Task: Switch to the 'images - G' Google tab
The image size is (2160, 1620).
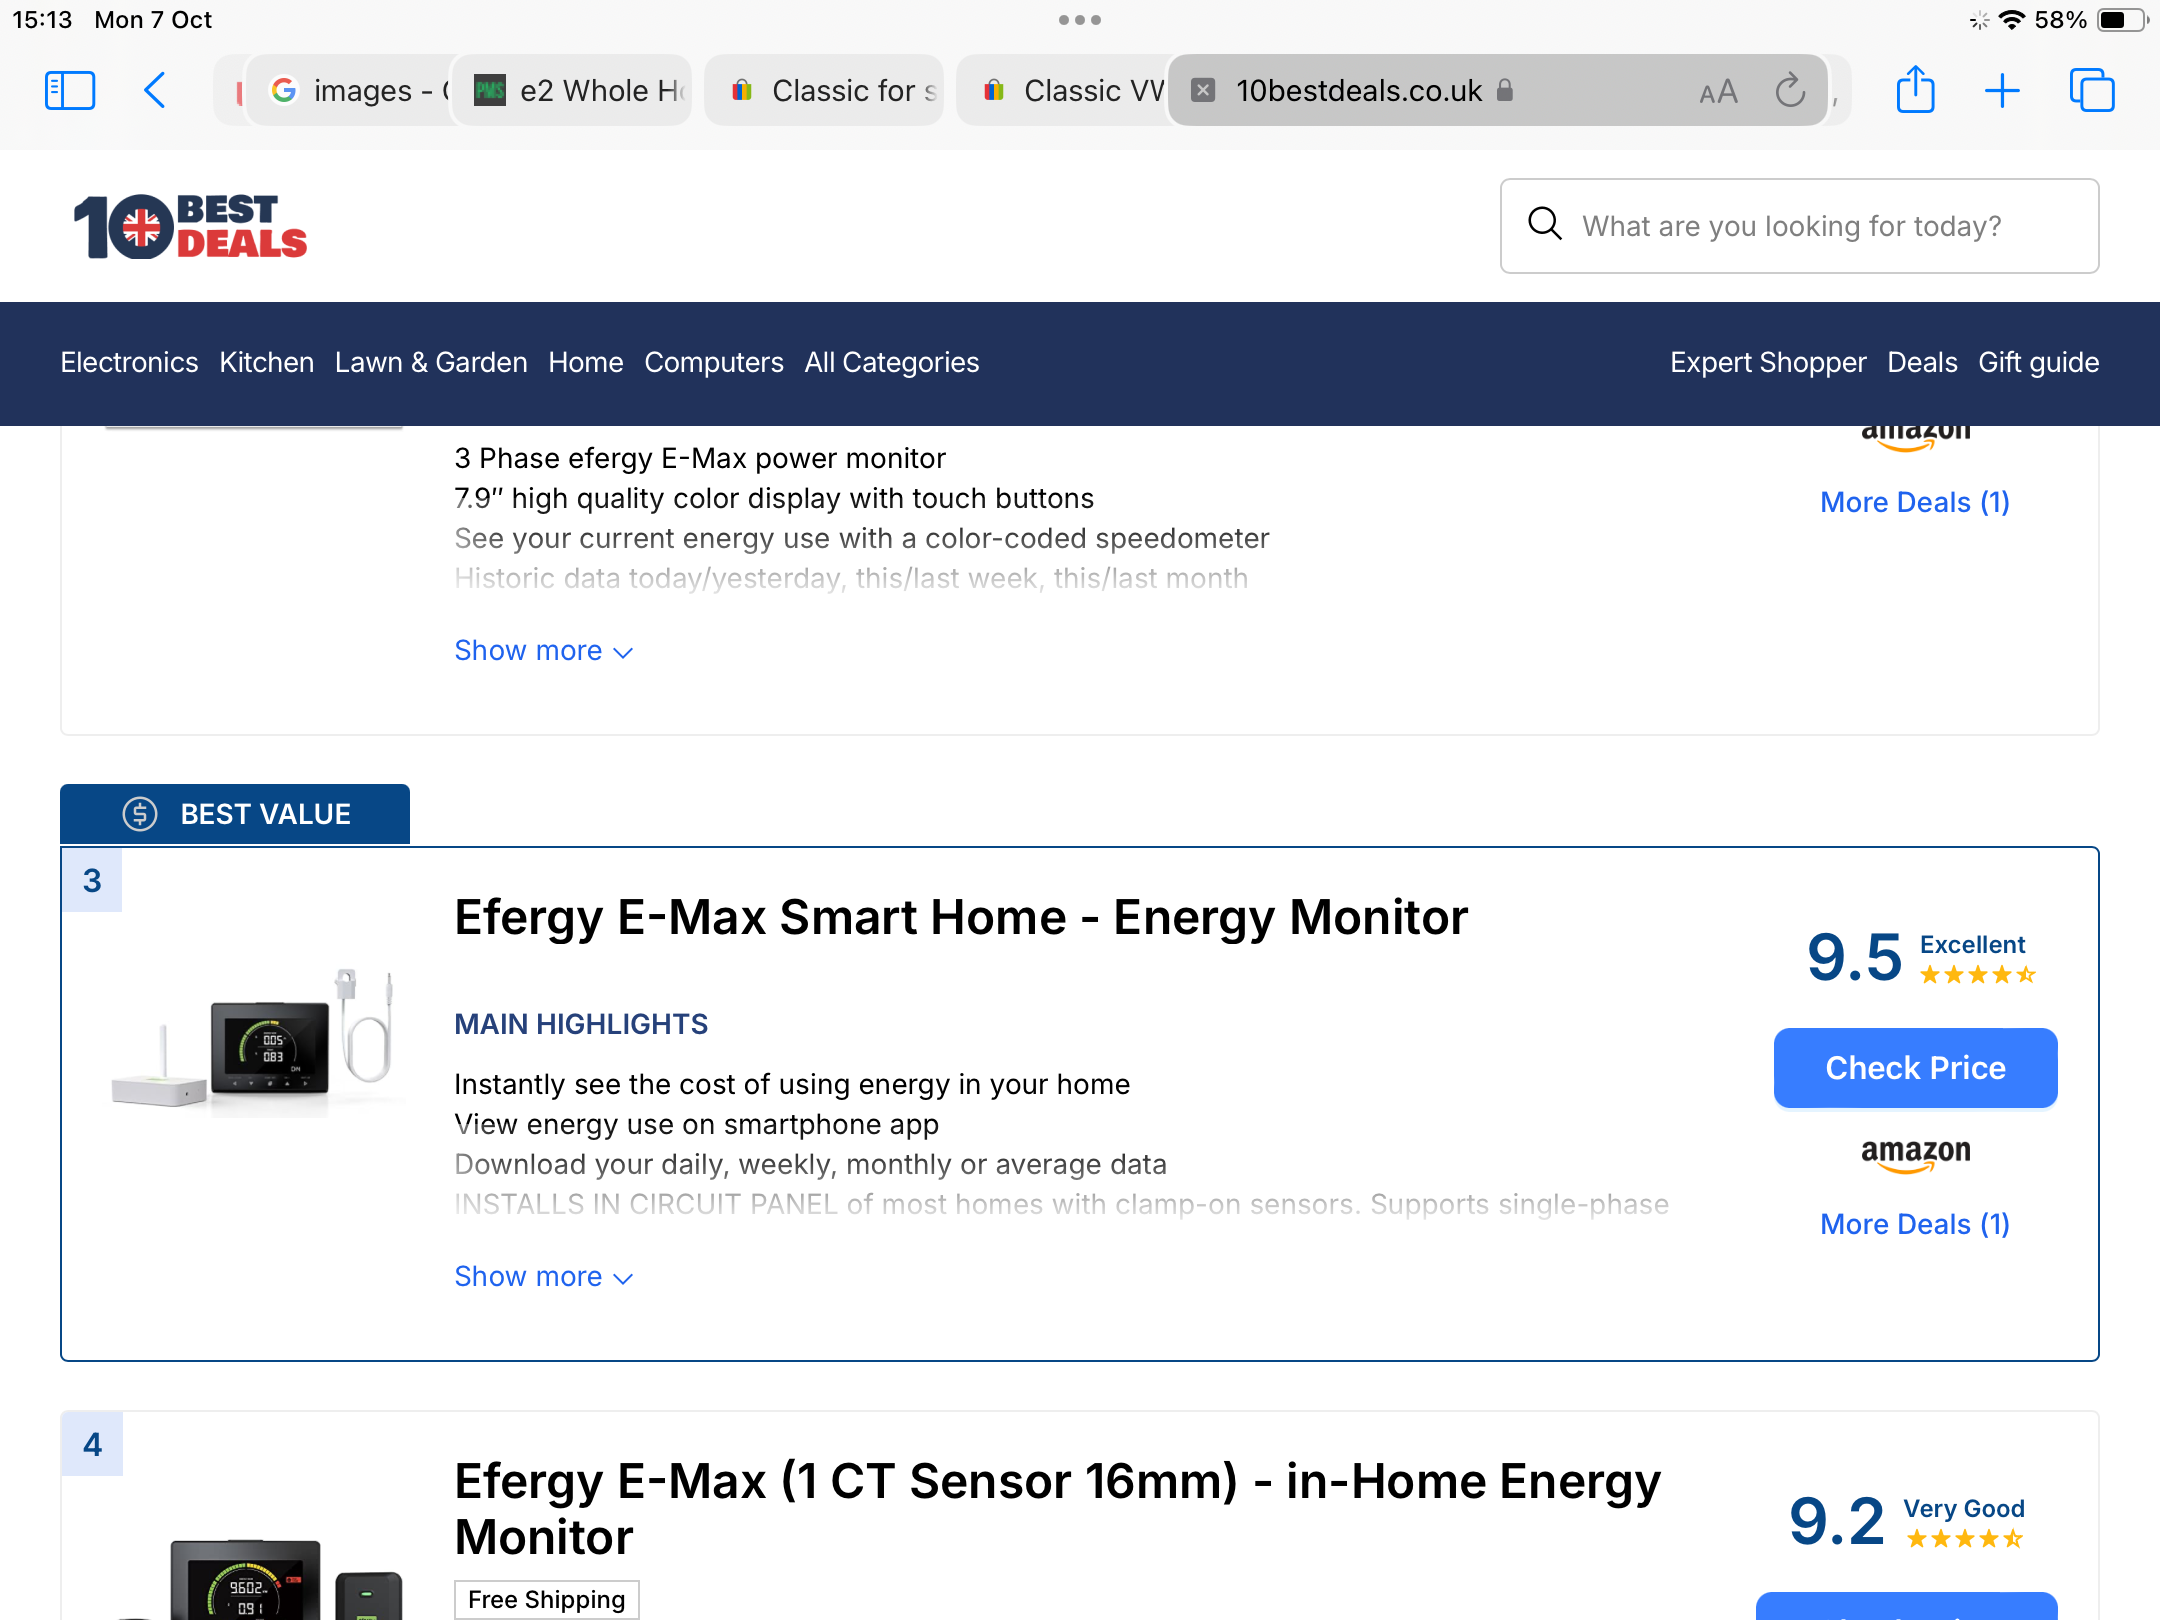Action: (x=352, y=90)
